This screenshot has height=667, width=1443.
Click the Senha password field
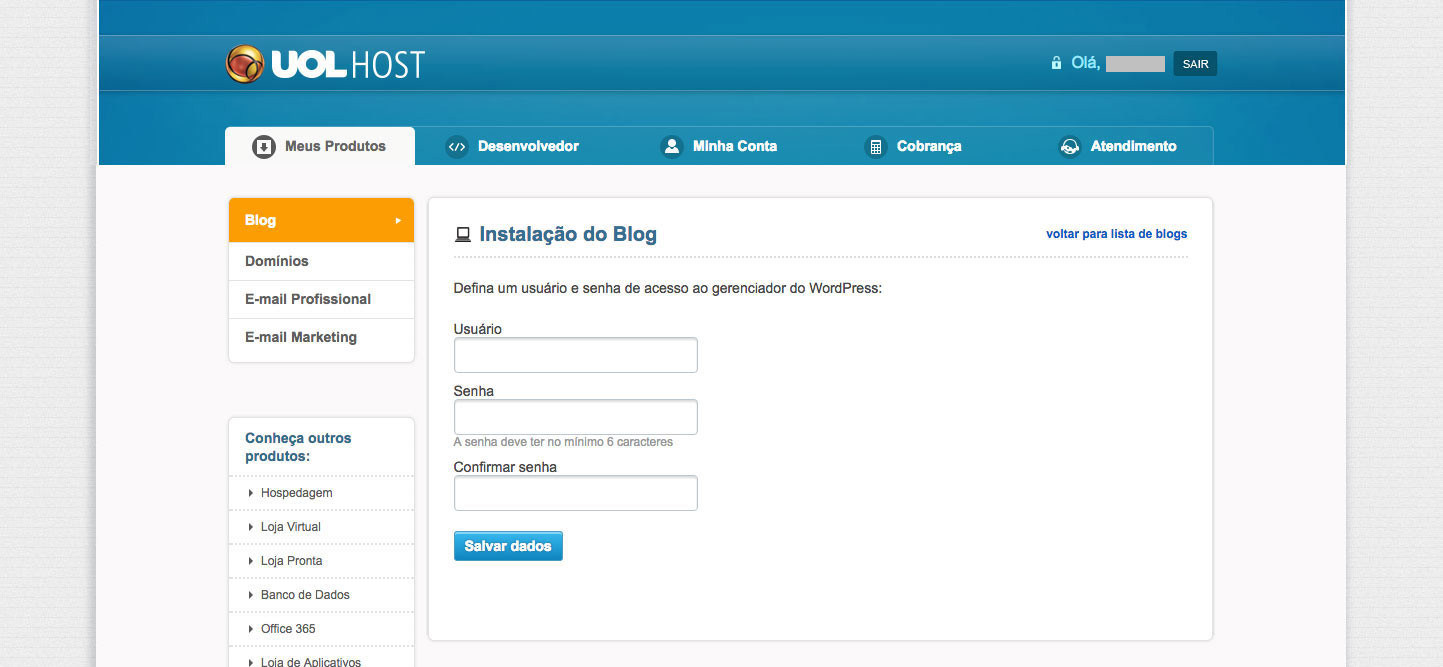pyautogui.click(x=575, y=417)
